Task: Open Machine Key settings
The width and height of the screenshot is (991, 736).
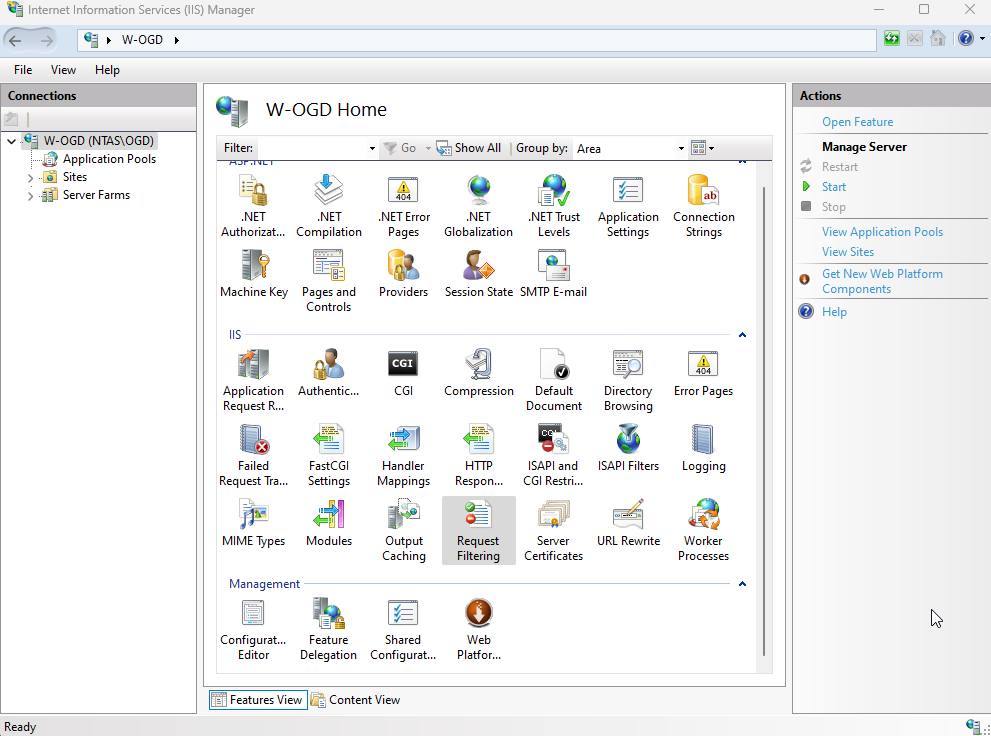Action: (x=254, y=275)
